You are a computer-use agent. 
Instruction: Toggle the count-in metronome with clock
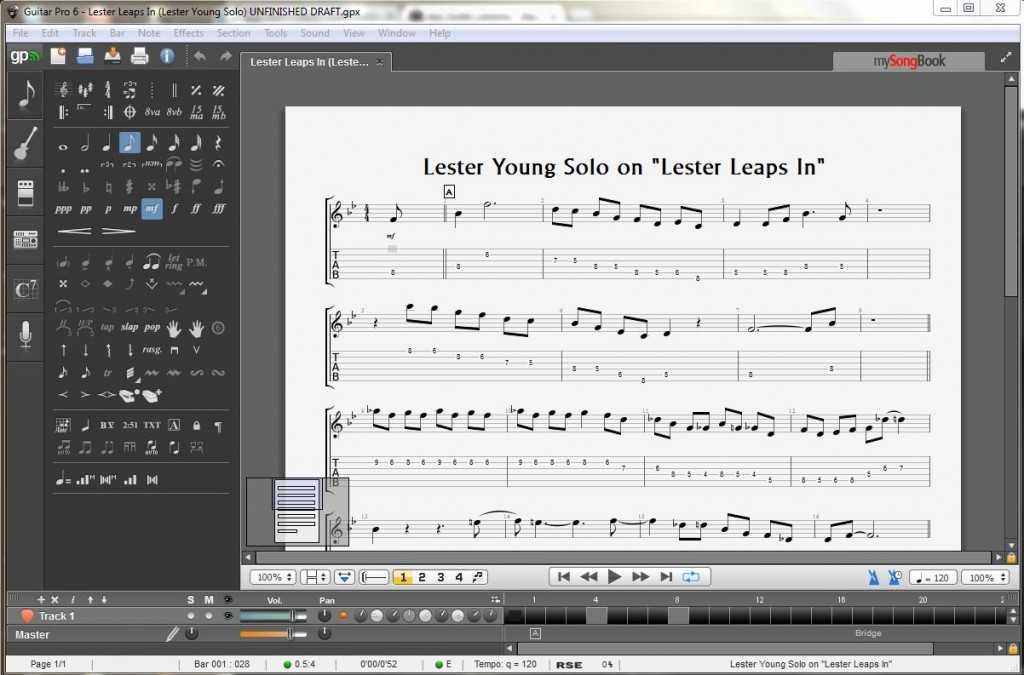pyautogui.click(x=894, y=577)
